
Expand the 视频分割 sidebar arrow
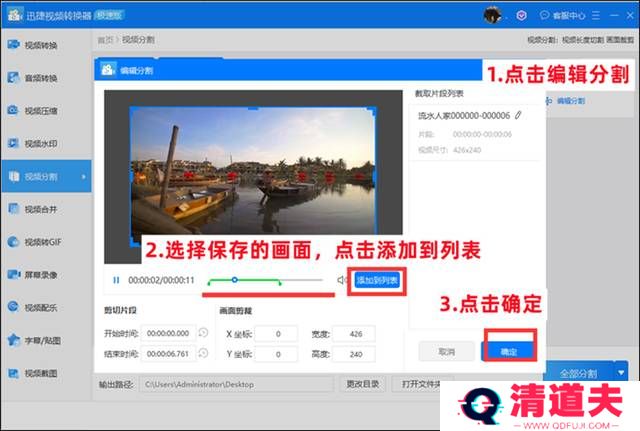[x=84, y=177]
